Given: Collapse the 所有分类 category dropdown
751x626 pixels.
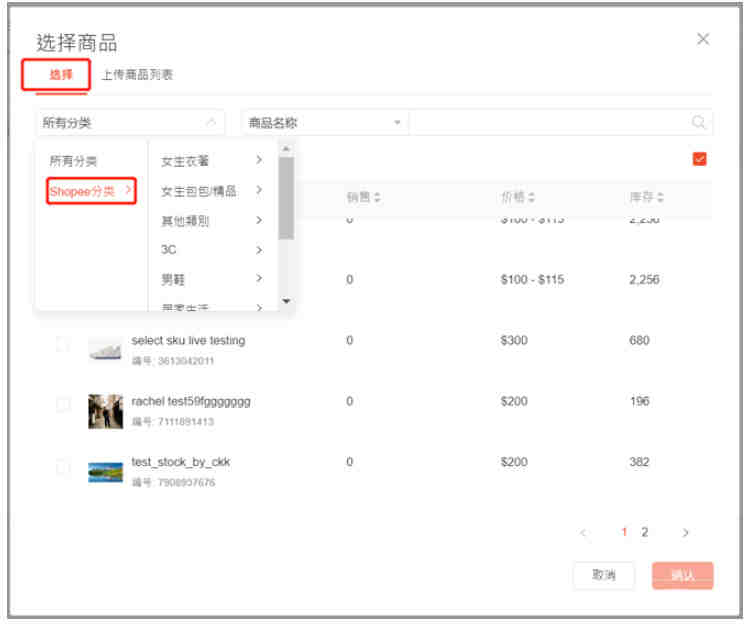Looking at the screenshot, I should pyautogui.click(x=130, y=123).
